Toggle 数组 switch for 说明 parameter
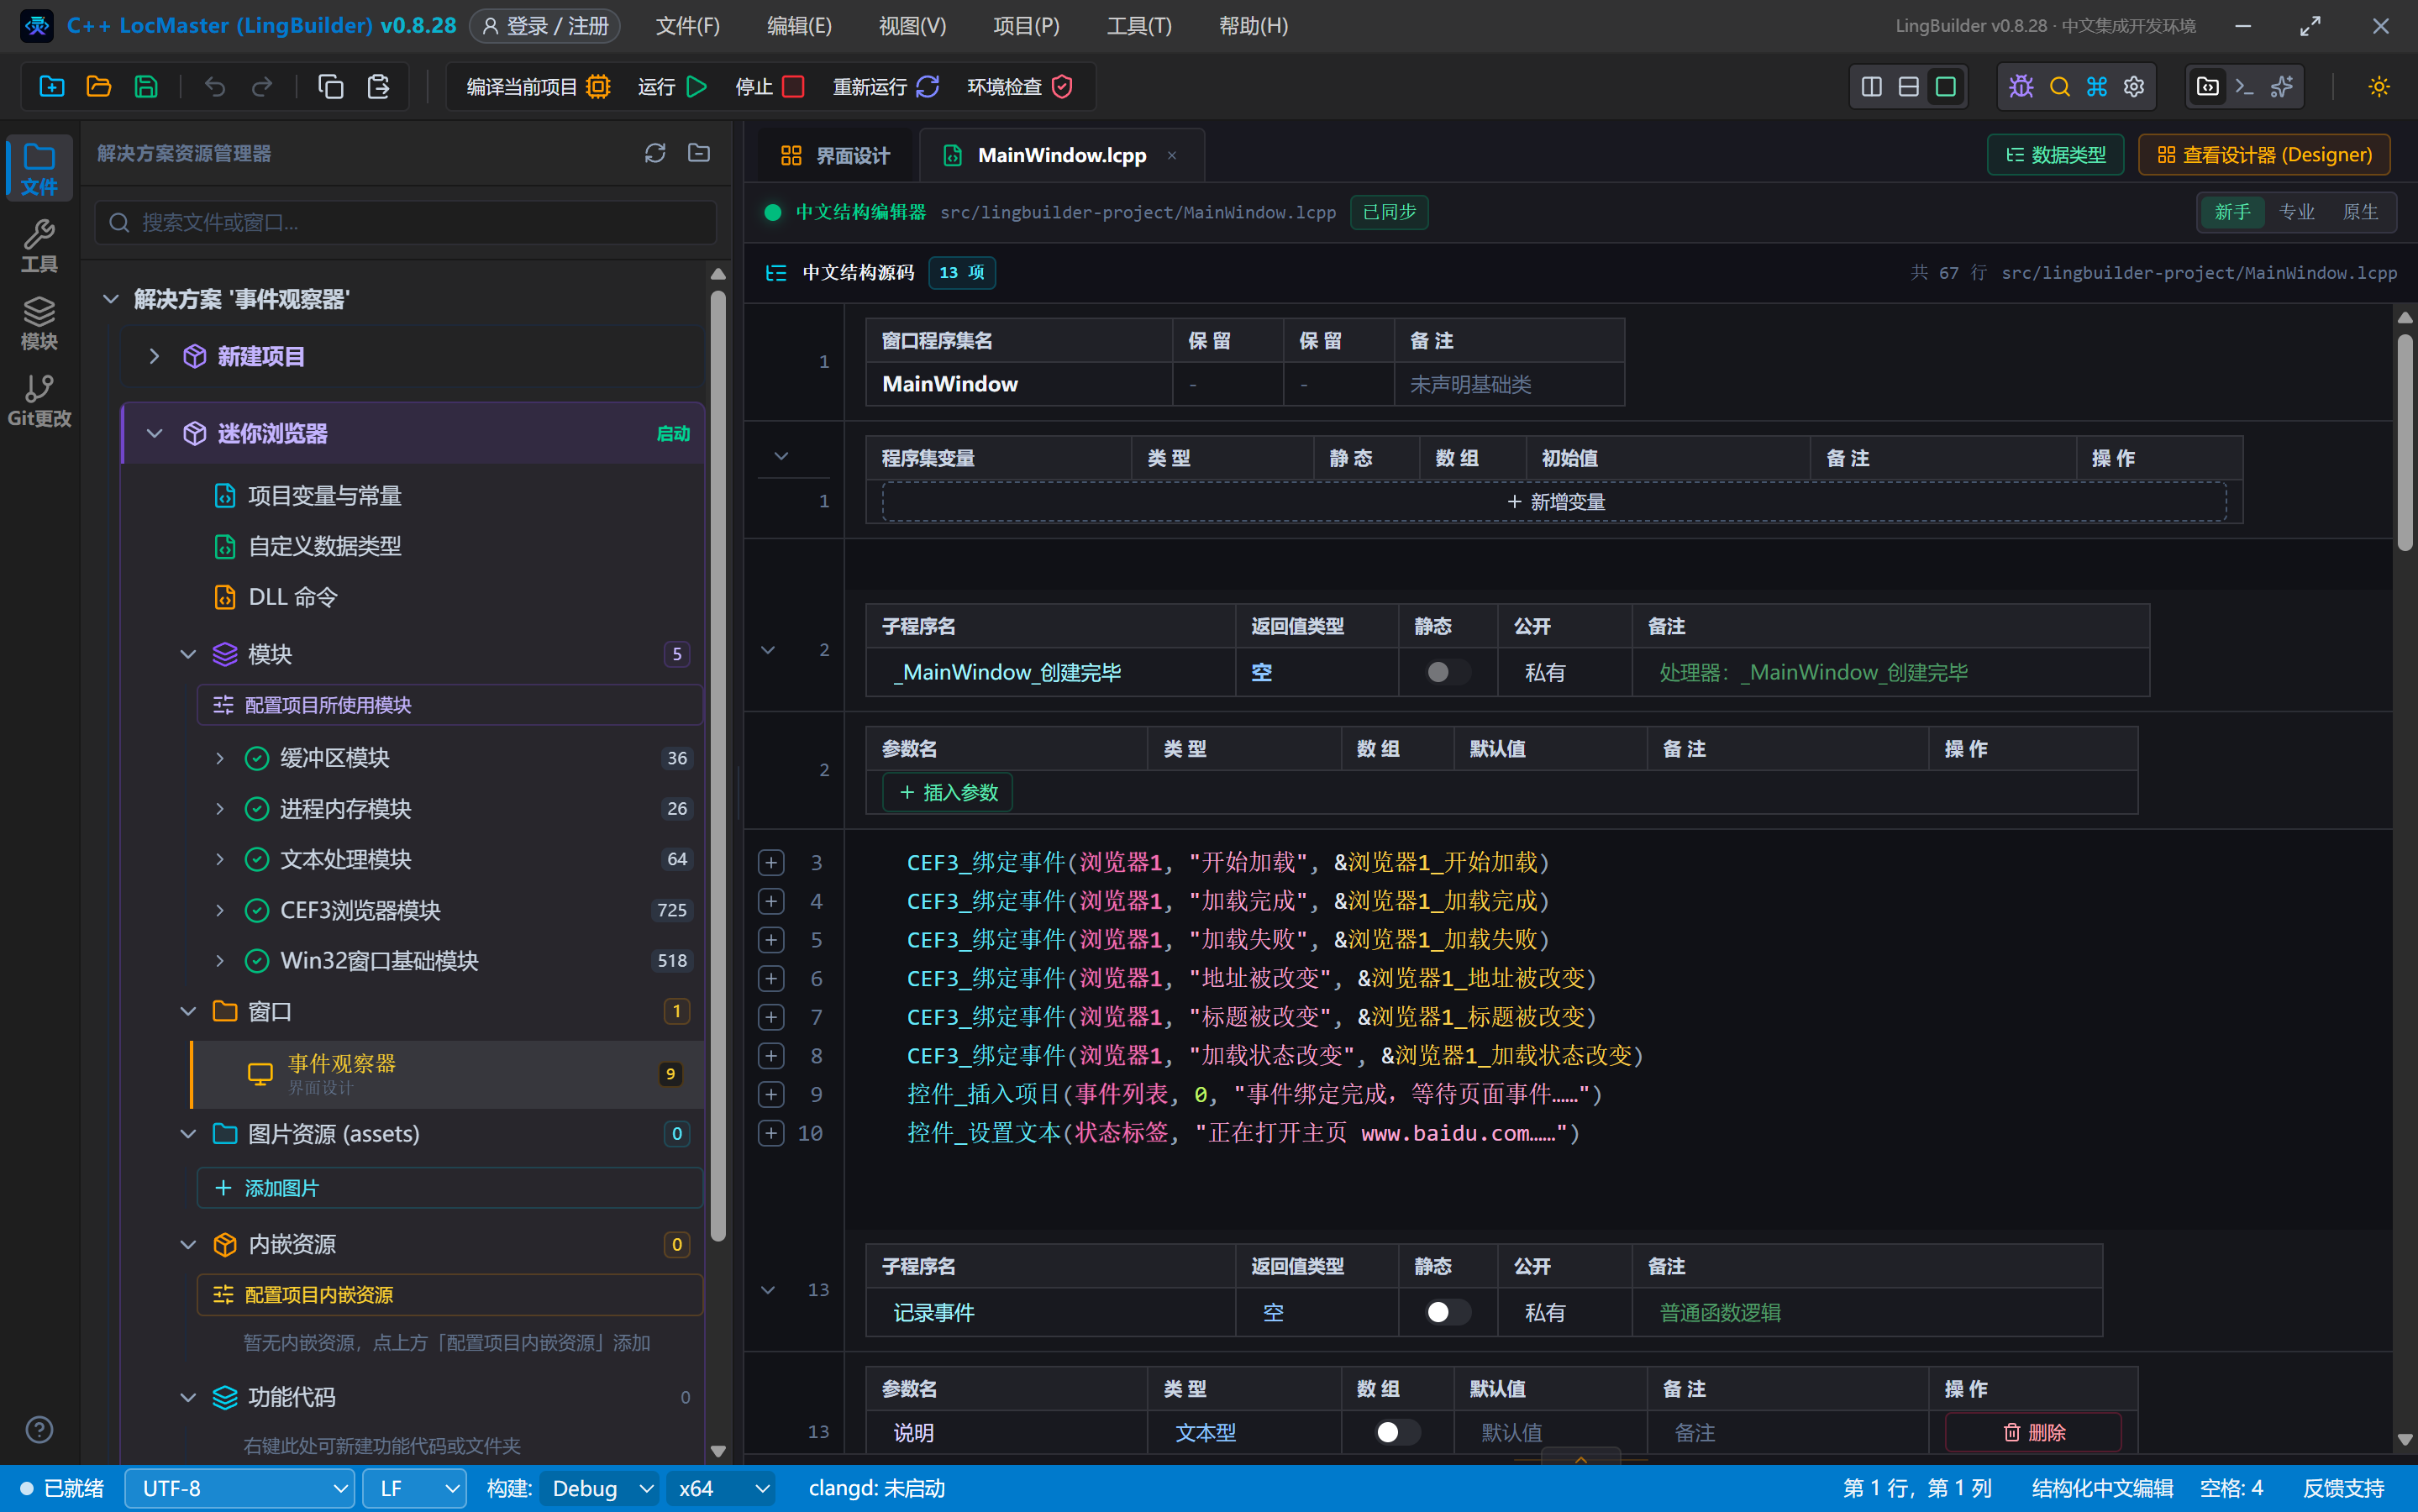Viewport: 2418px width, 1512px height. tap(1397, 1432)
